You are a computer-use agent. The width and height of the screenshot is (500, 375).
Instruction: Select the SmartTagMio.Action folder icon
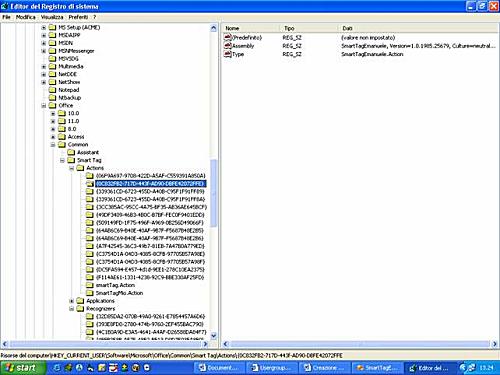(90, 293)
